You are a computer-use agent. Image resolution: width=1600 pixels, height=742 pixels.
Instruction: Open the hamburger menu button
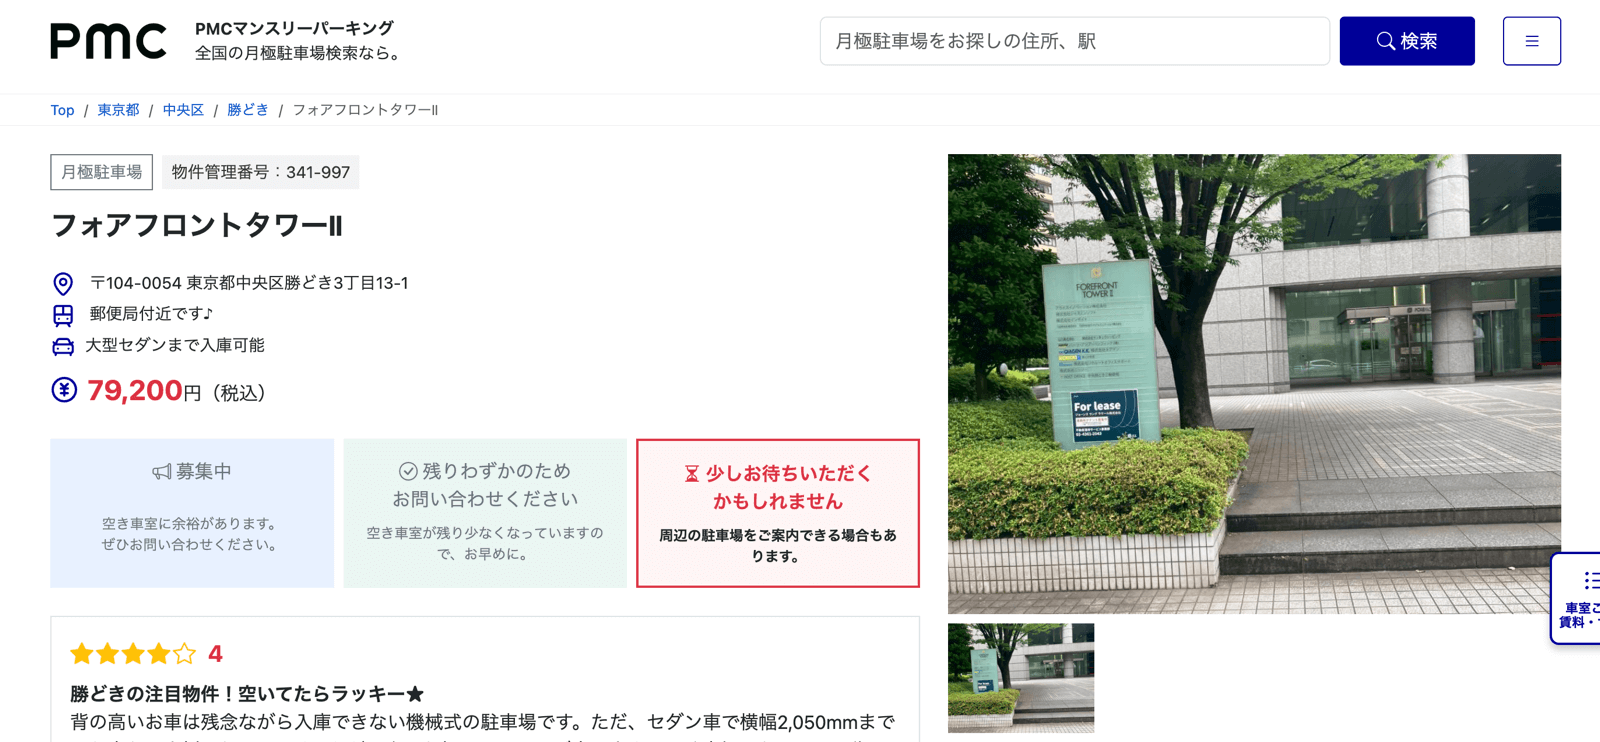point(1531,41)
